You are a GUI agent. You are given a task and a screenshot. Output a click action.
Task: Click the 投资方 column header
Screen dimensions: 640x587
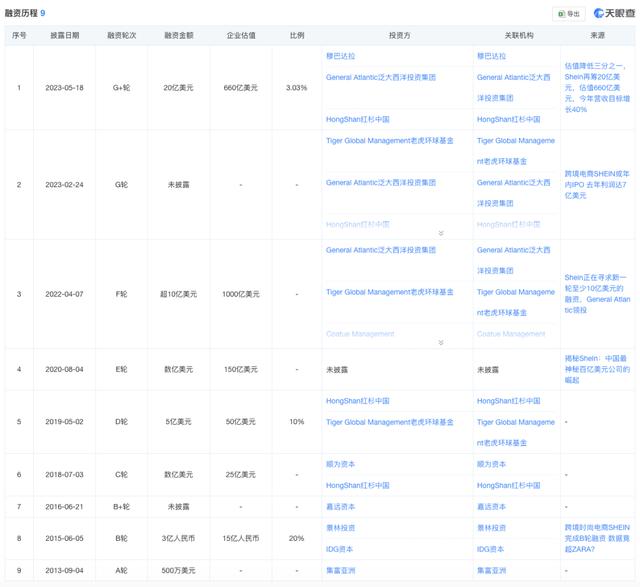click(399, 36)
